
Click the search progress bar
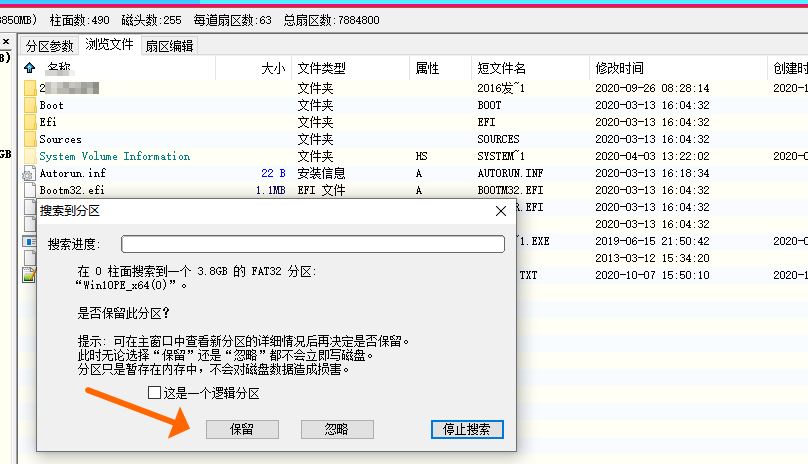pyautogui.click(x=312, y=244)
